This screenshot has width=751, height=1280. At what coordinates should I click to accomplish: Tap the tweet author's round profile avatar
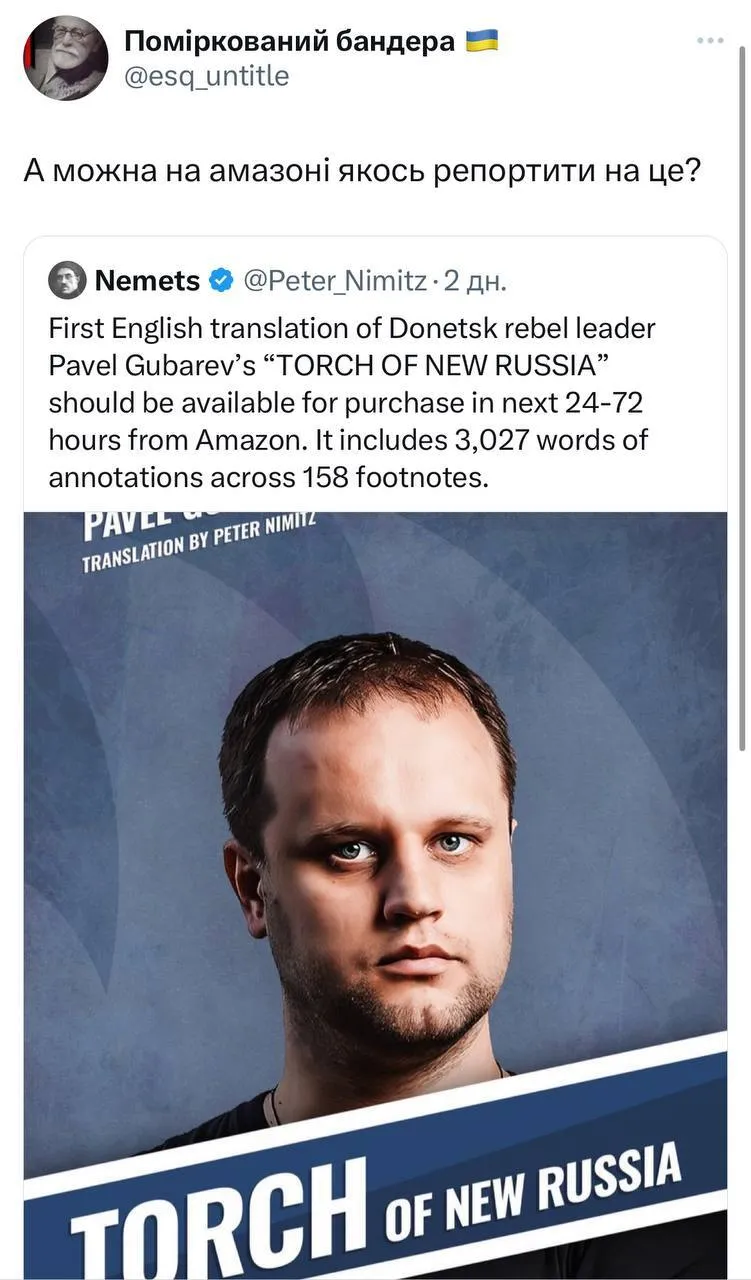pos(65,58)
